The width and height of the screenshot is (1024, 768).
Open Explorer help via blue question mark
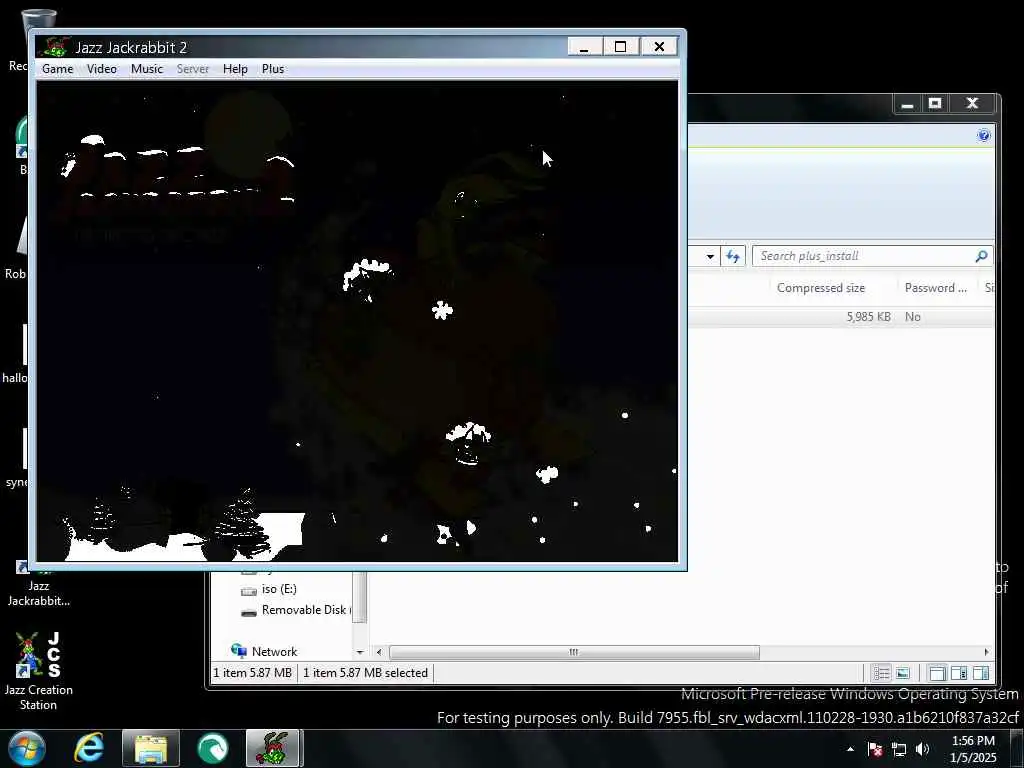(984, 135)
